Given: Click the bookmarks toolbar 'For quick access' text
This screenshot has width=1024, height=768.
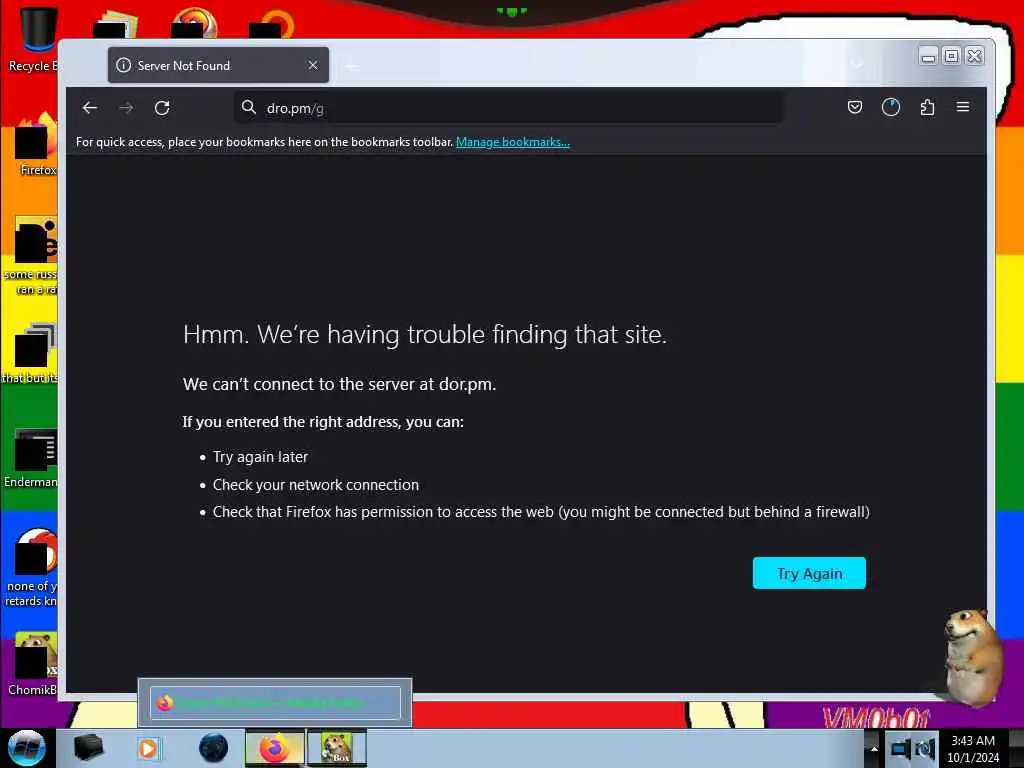Looking at the screenshot, I should 264,142.
